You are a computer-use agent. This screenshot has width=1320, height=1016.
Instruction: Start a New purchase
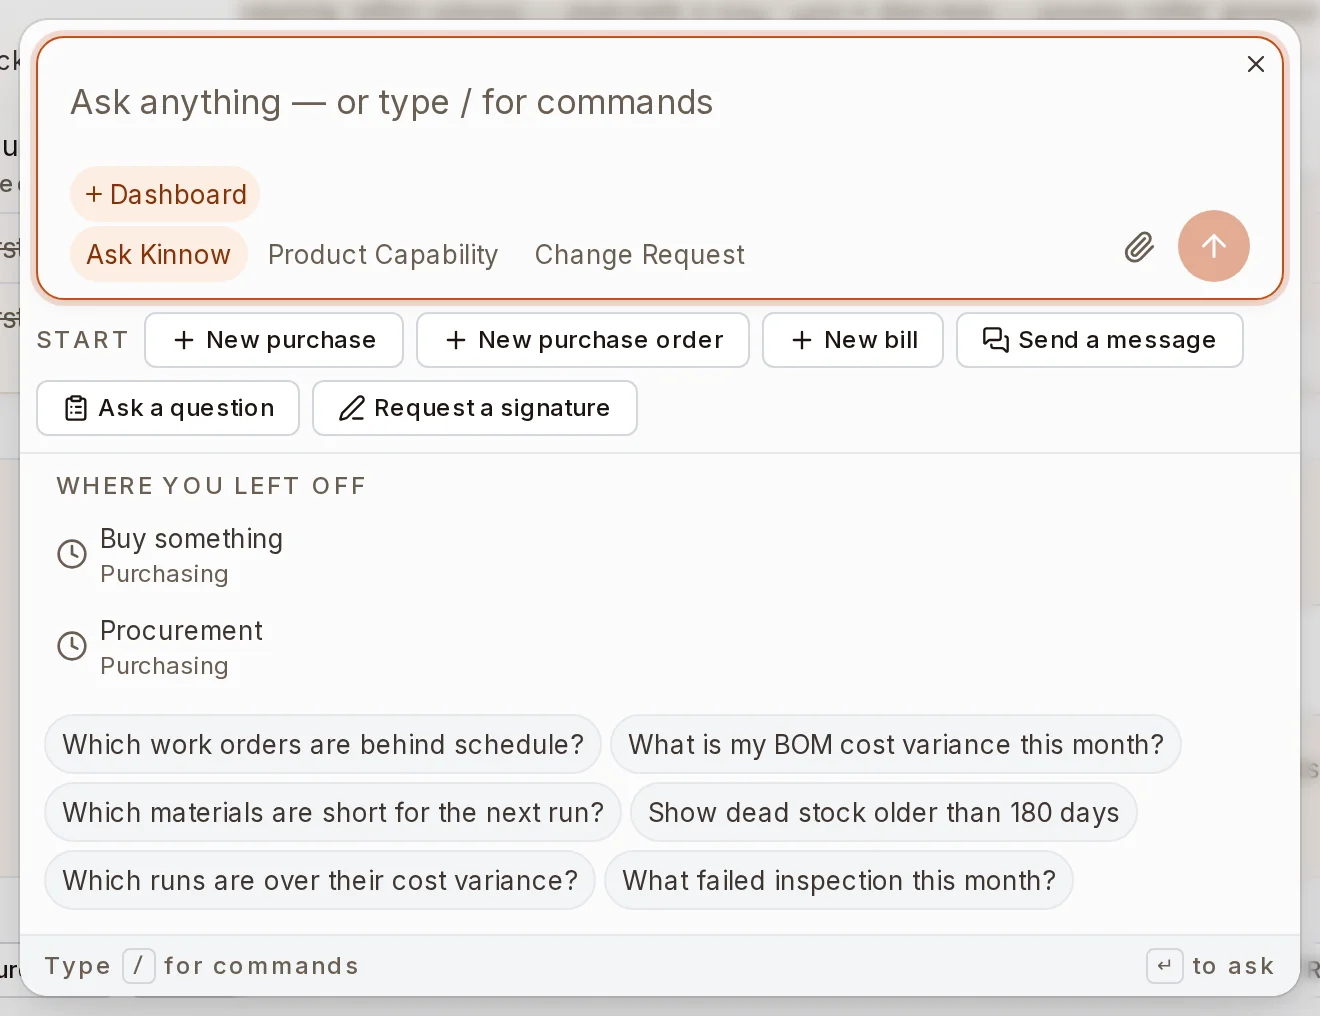274,340
